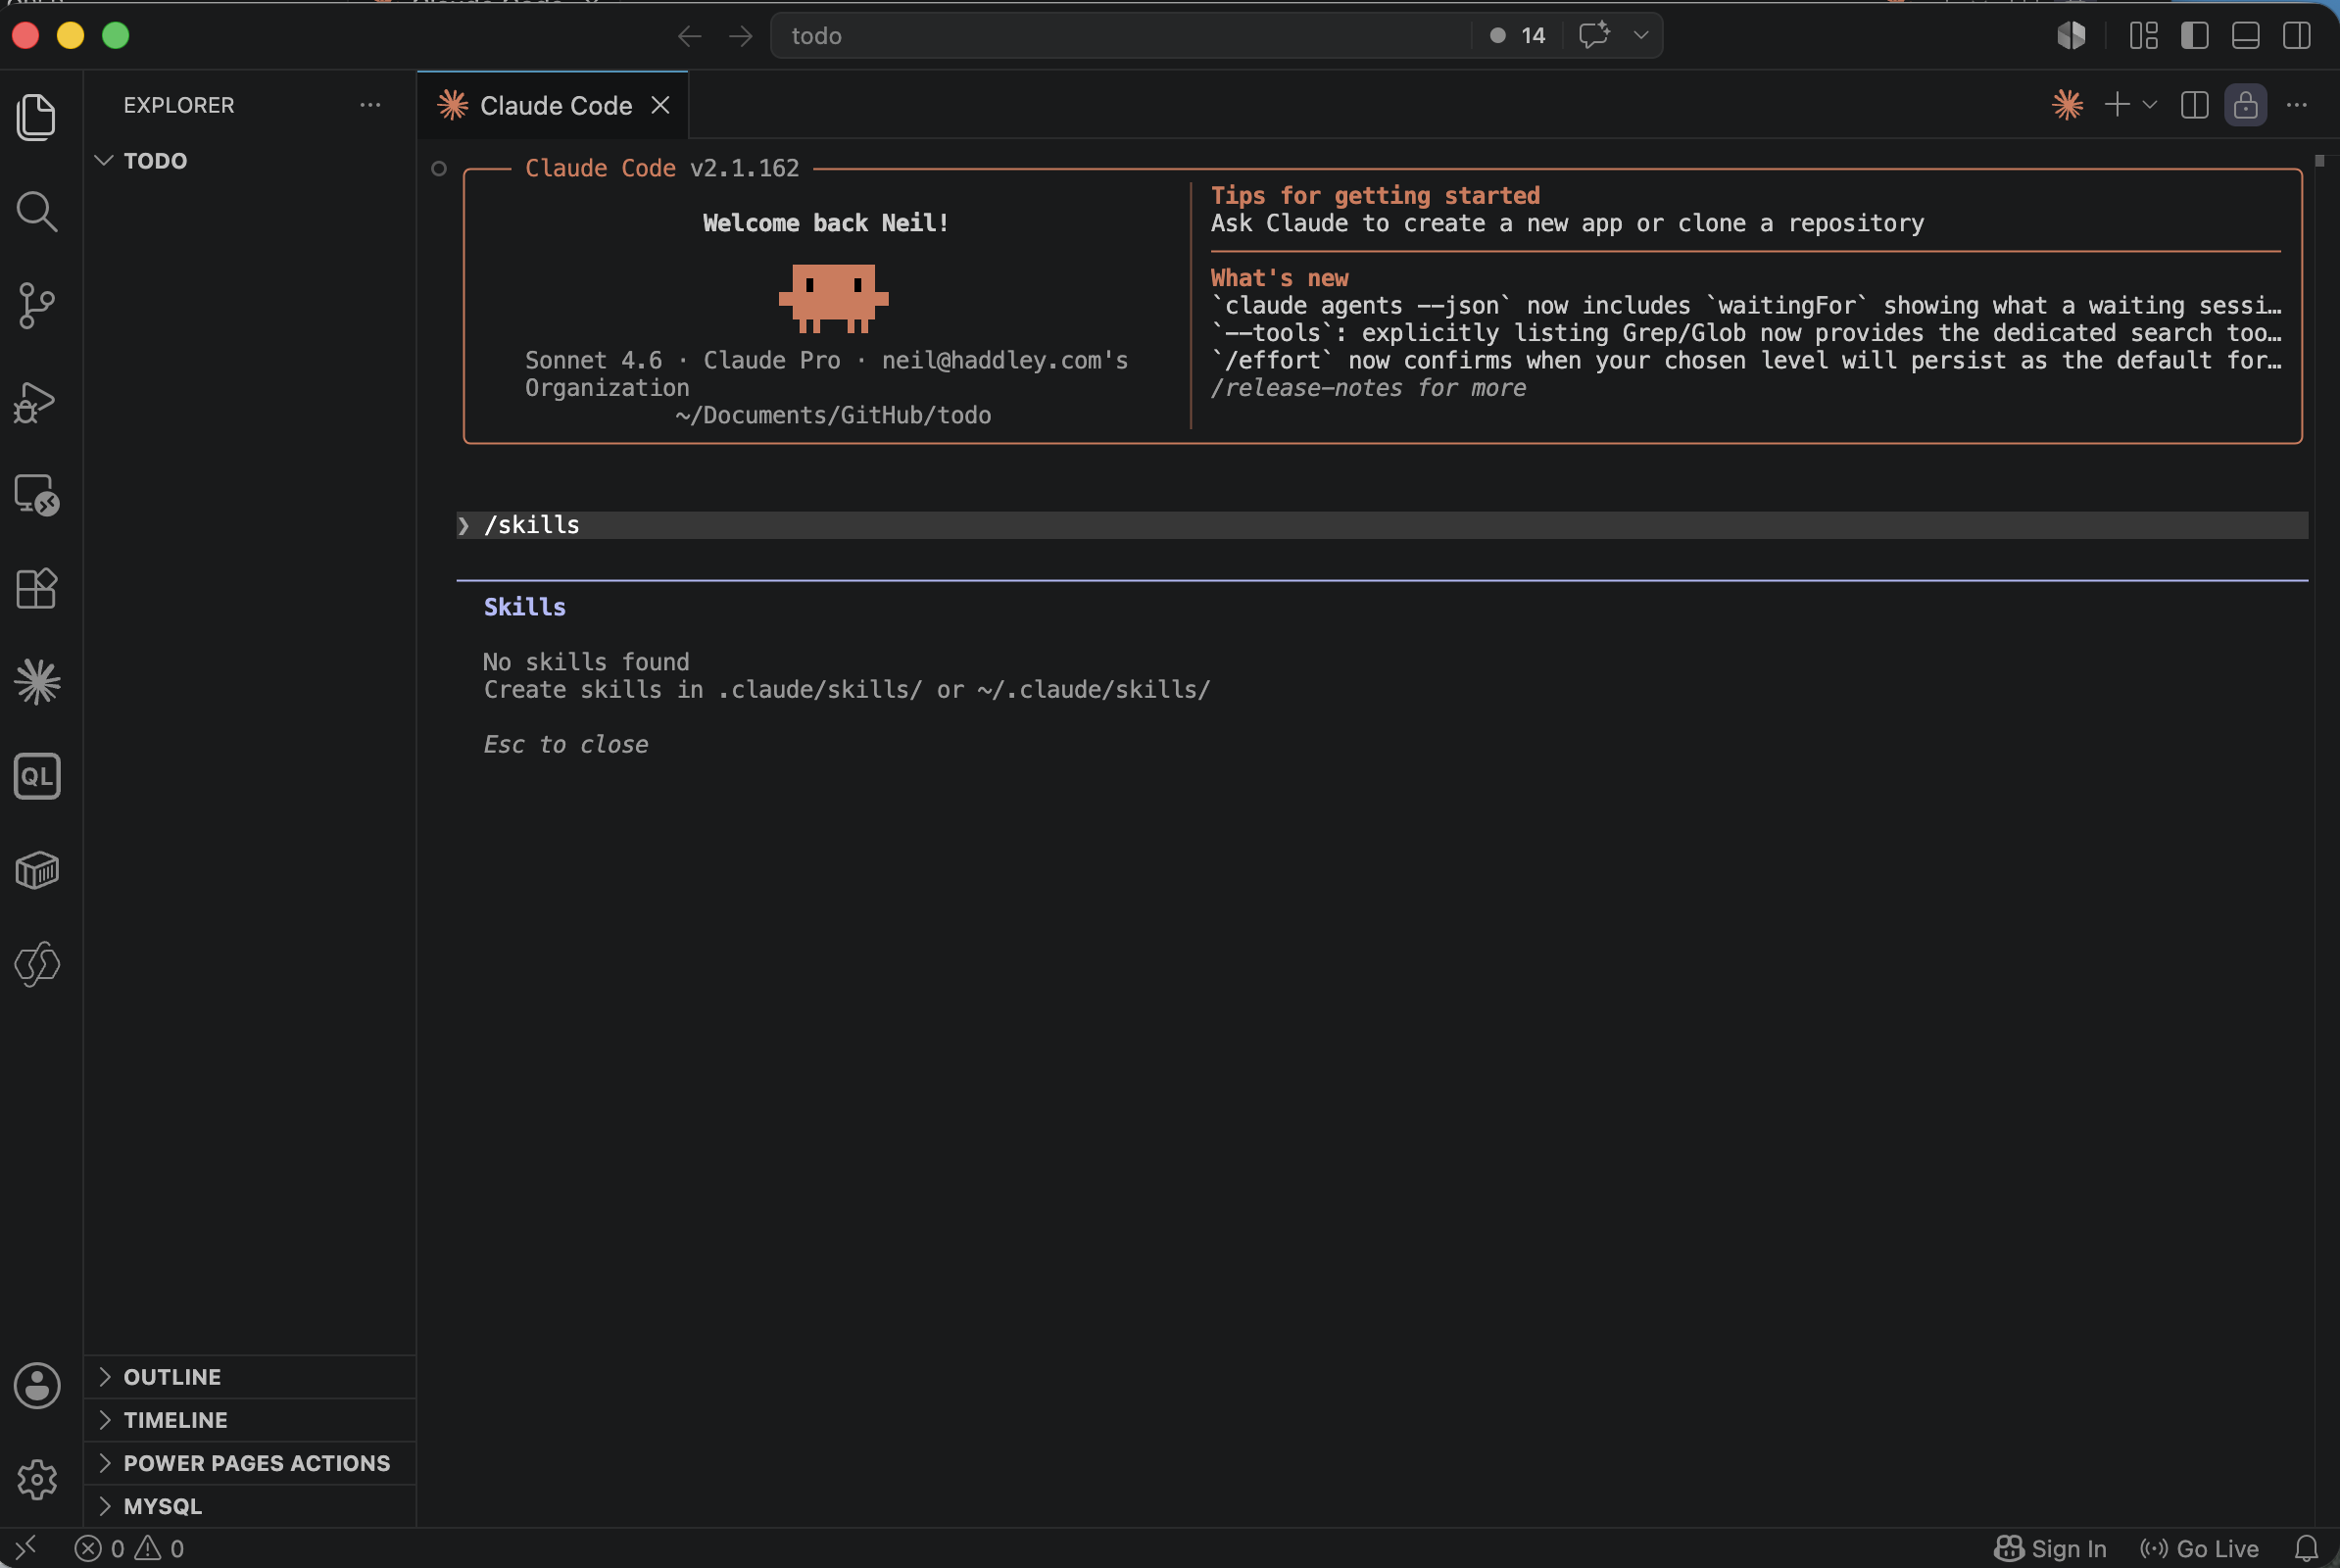Open the chat dropdown chevron in title bar

(x=1641, y=35)
